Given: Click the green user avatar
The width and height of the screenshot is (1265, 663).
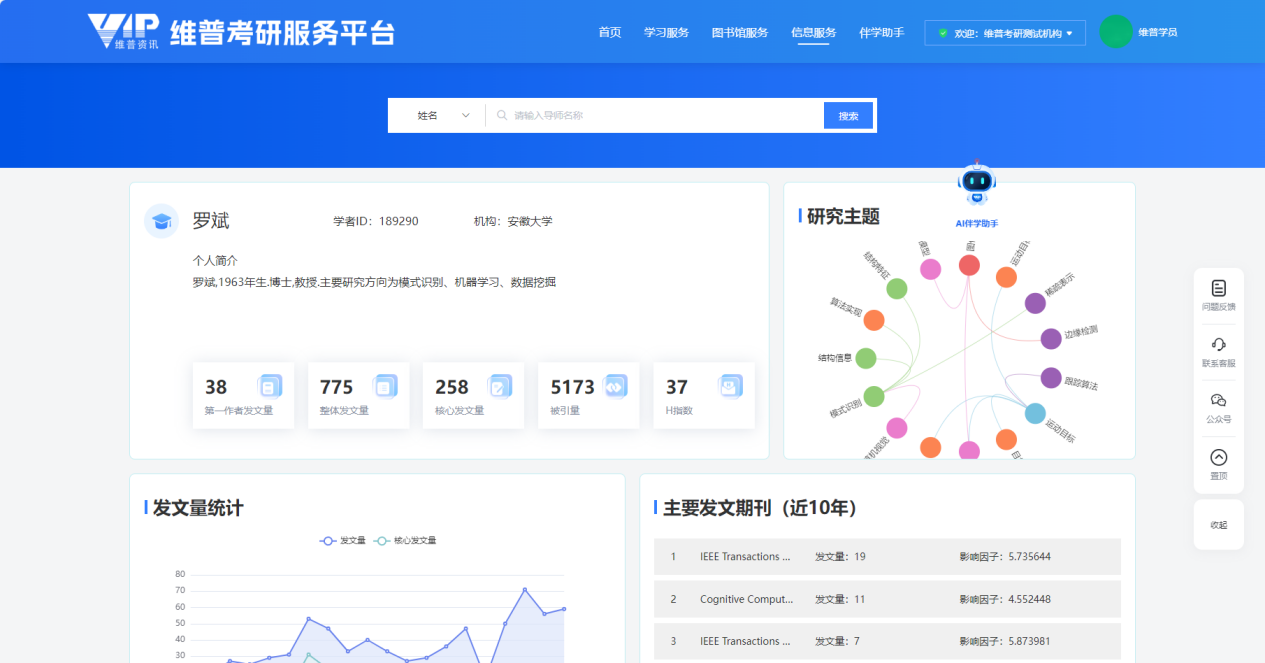Looking at the screenshot, I should pyautogui.click(x=1115, y=32).
